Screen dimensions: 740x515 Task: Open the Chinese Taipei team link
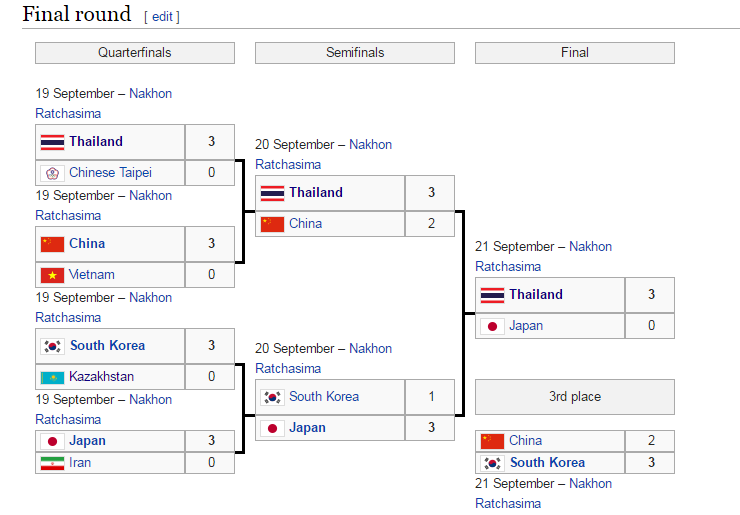point(110,172)
